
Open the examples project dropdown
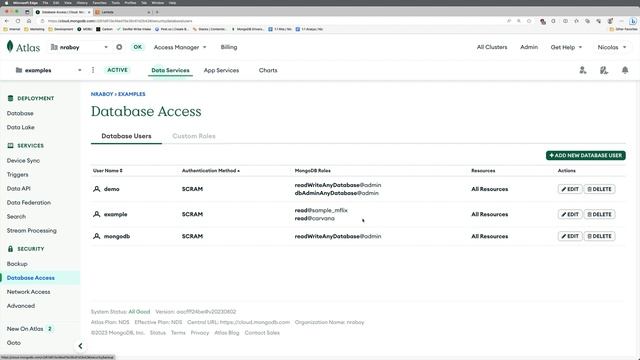pos(49,70)
